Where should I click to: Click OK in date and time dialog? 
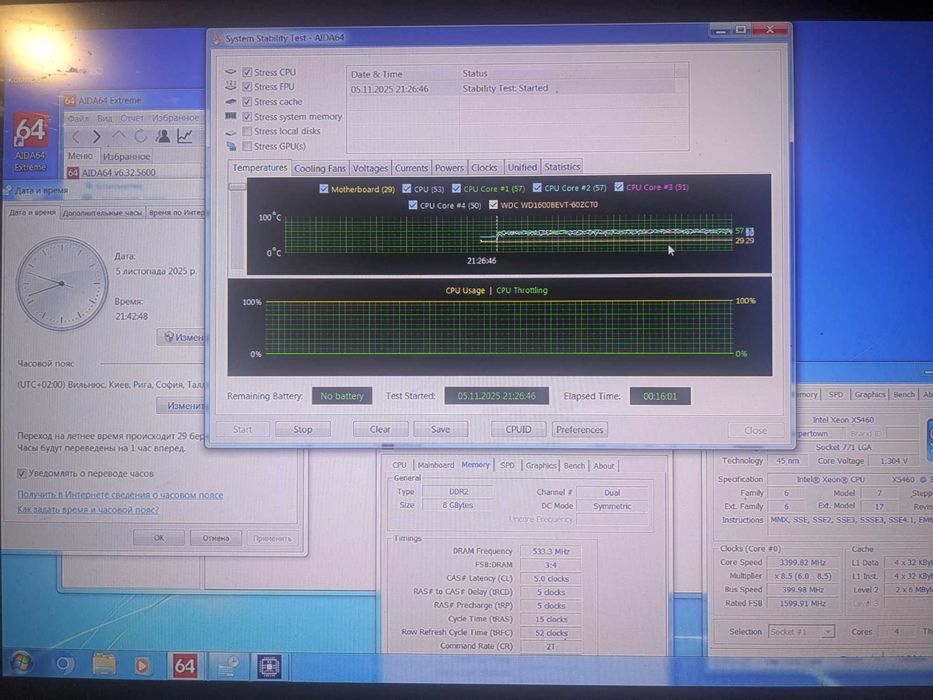coord(159,538)
